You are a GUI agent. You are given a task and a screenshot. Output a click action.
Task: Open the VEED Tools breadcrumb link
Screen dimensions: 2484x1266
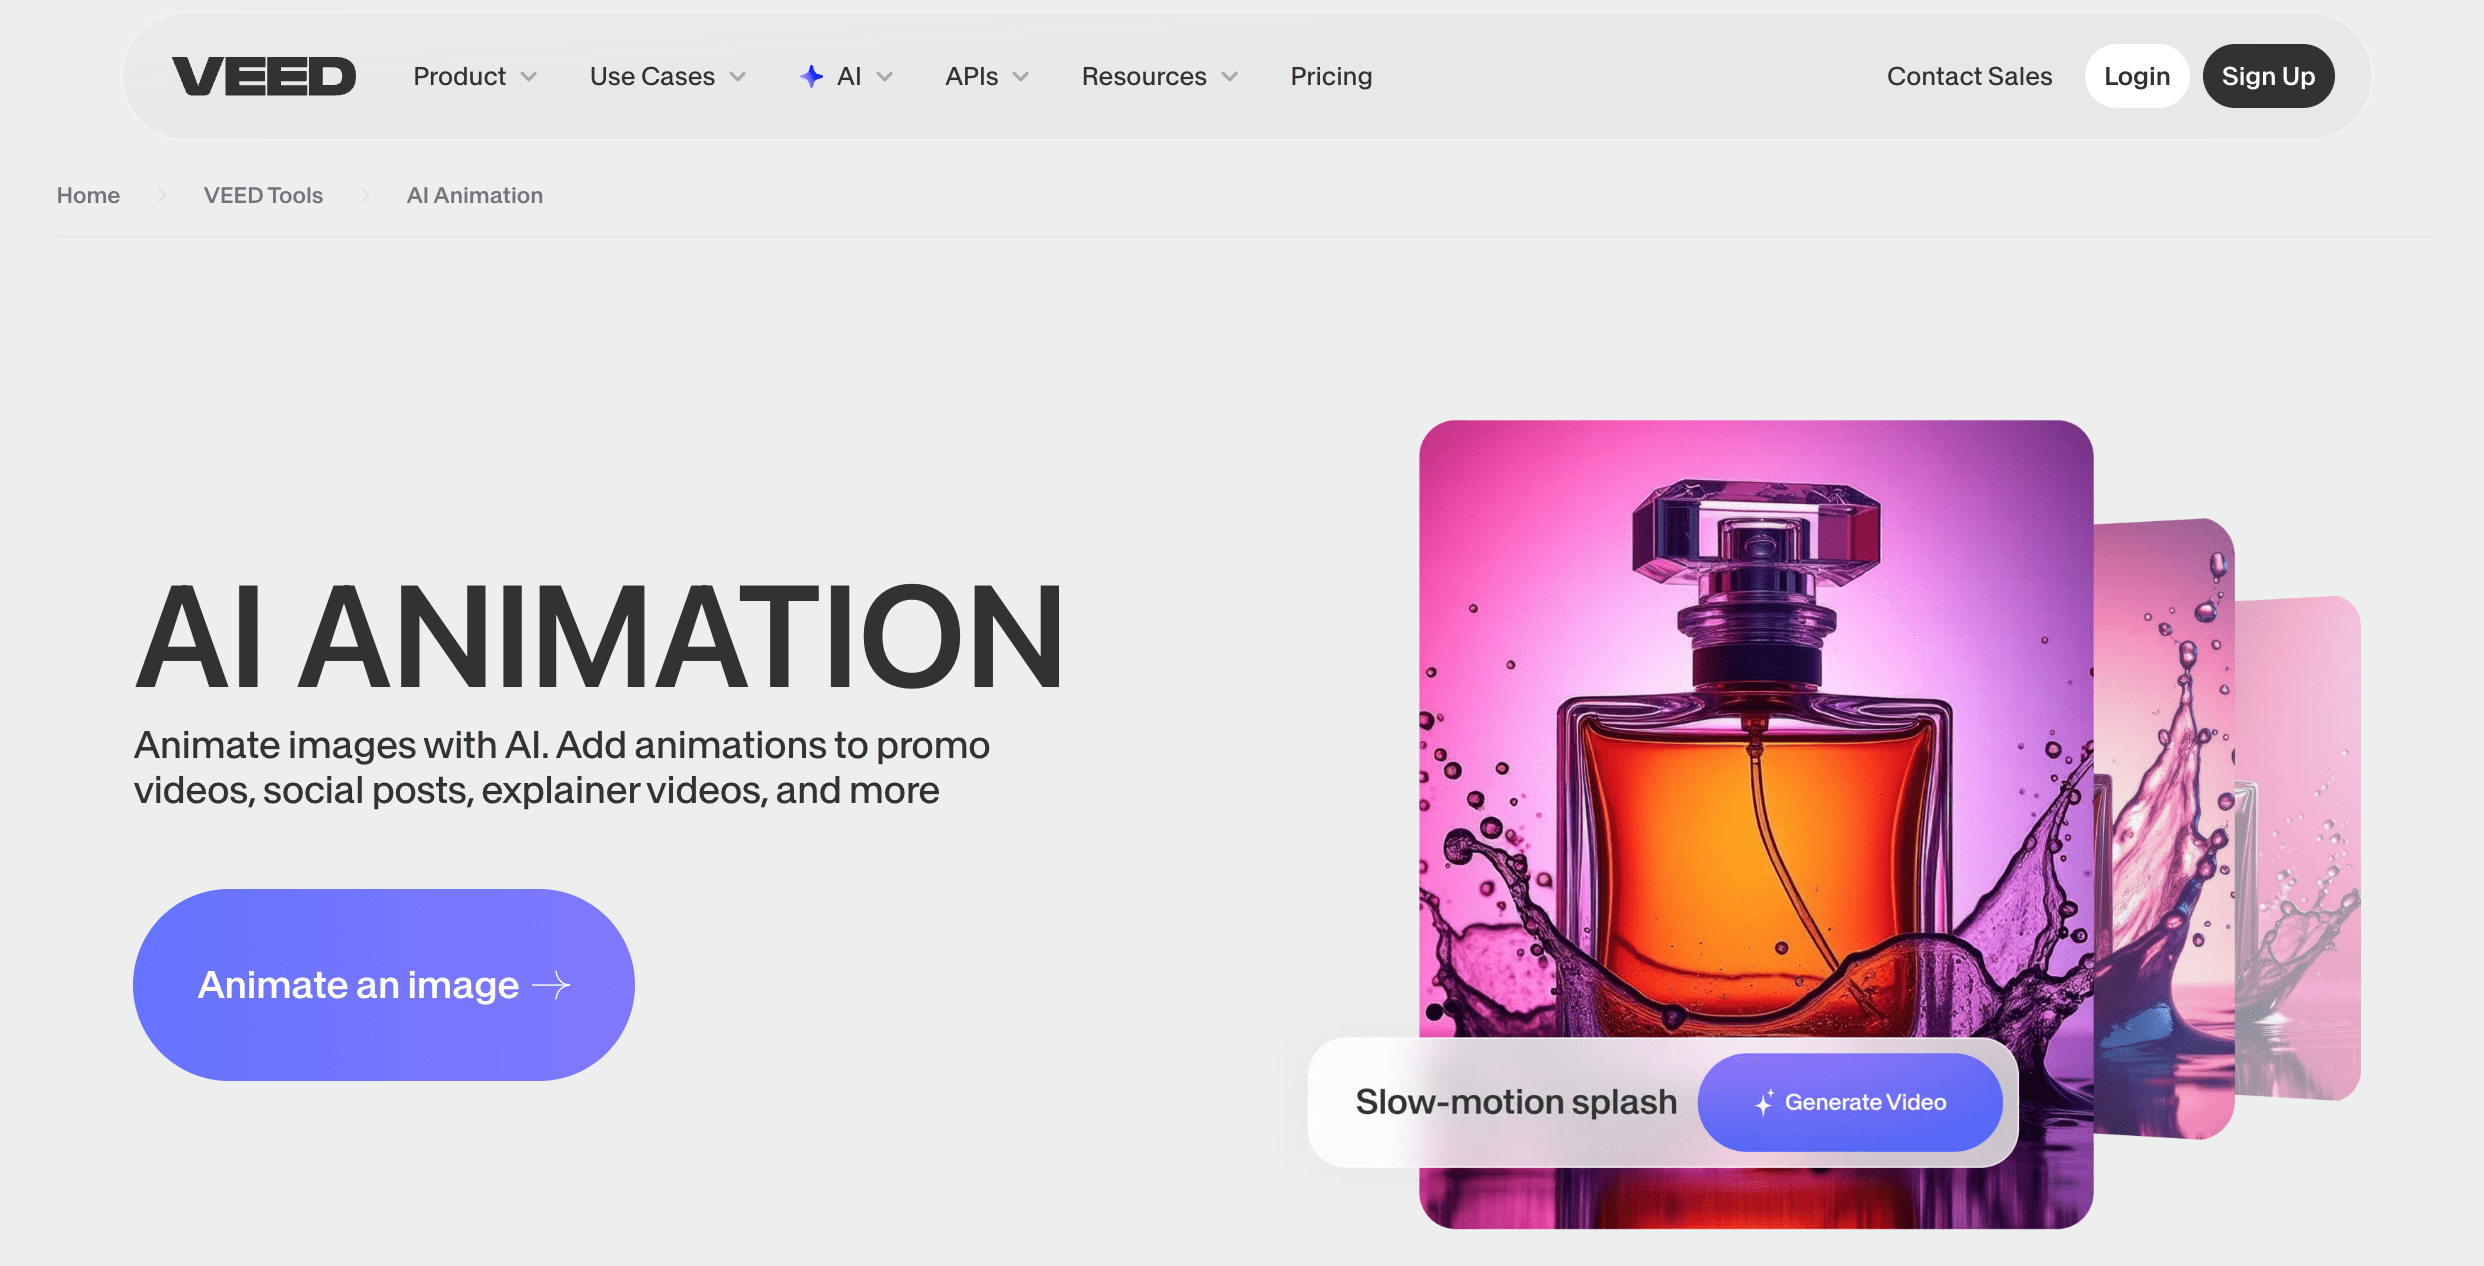[263, 195]
